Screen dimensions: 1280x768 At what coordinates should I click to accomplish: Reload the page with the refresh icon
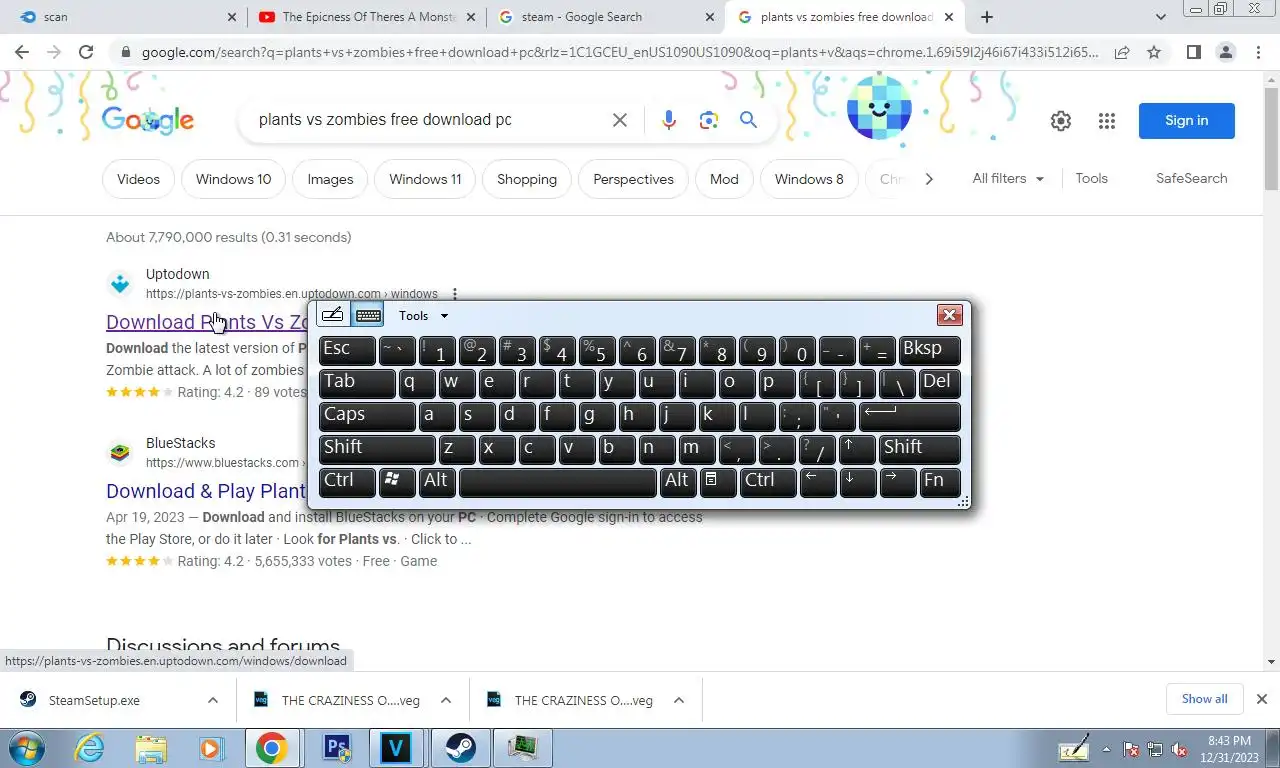pyautogui.click(x=86, y=52)
